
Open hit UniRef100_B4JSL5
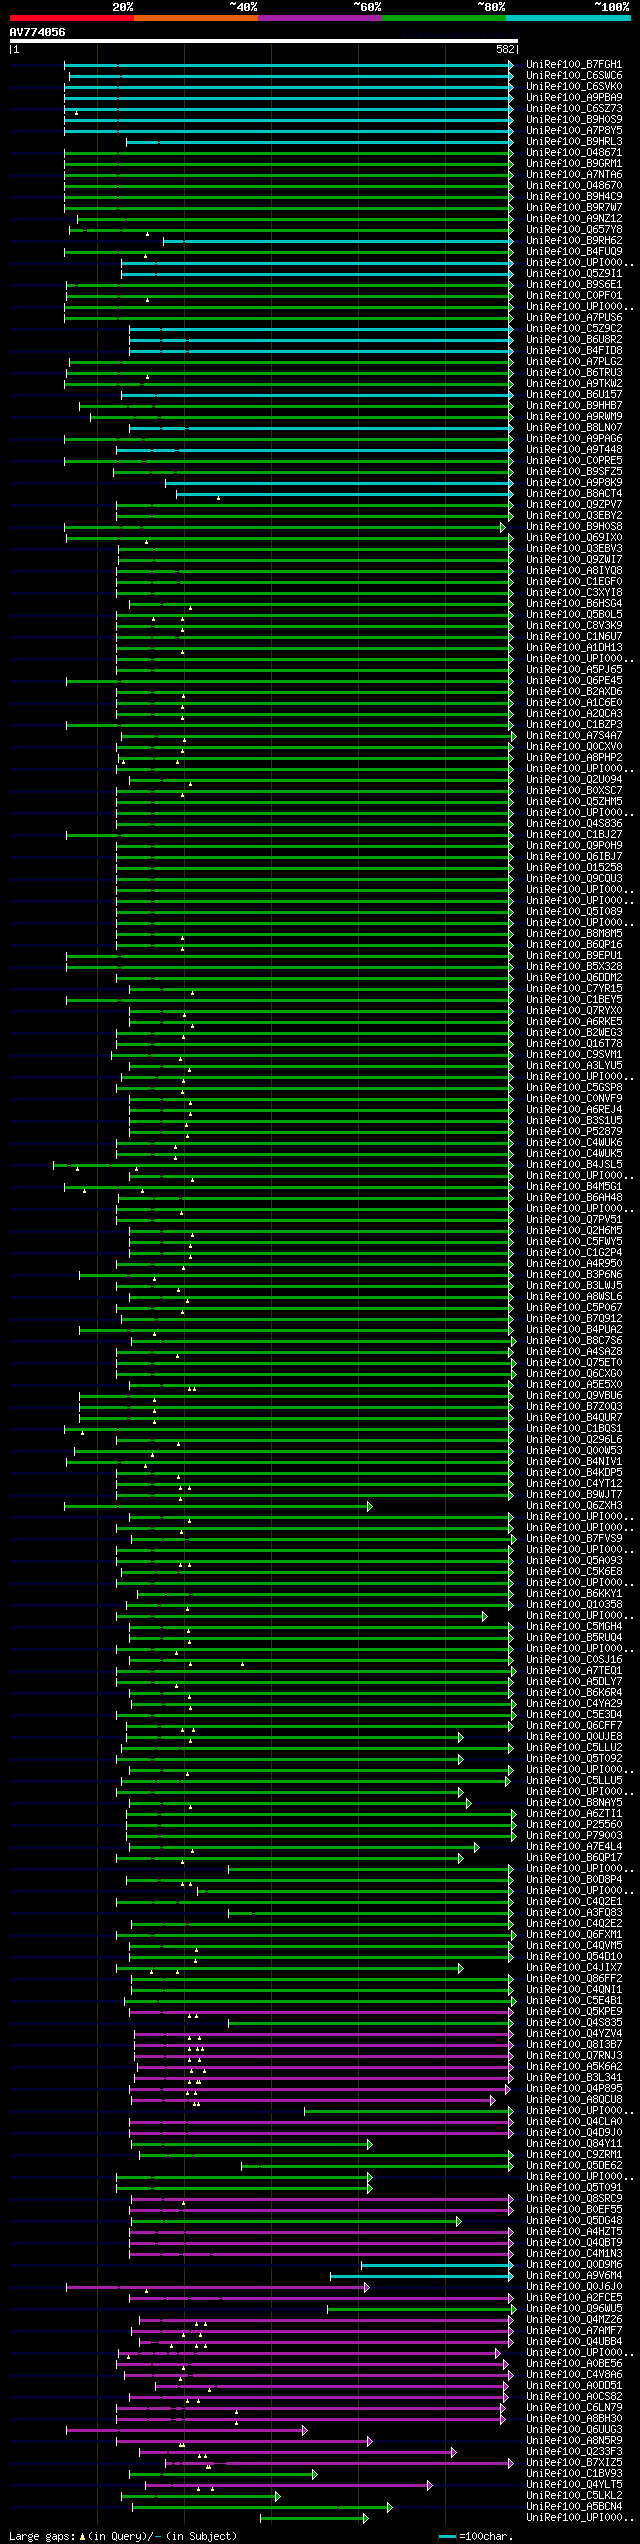pos(574,1165)
